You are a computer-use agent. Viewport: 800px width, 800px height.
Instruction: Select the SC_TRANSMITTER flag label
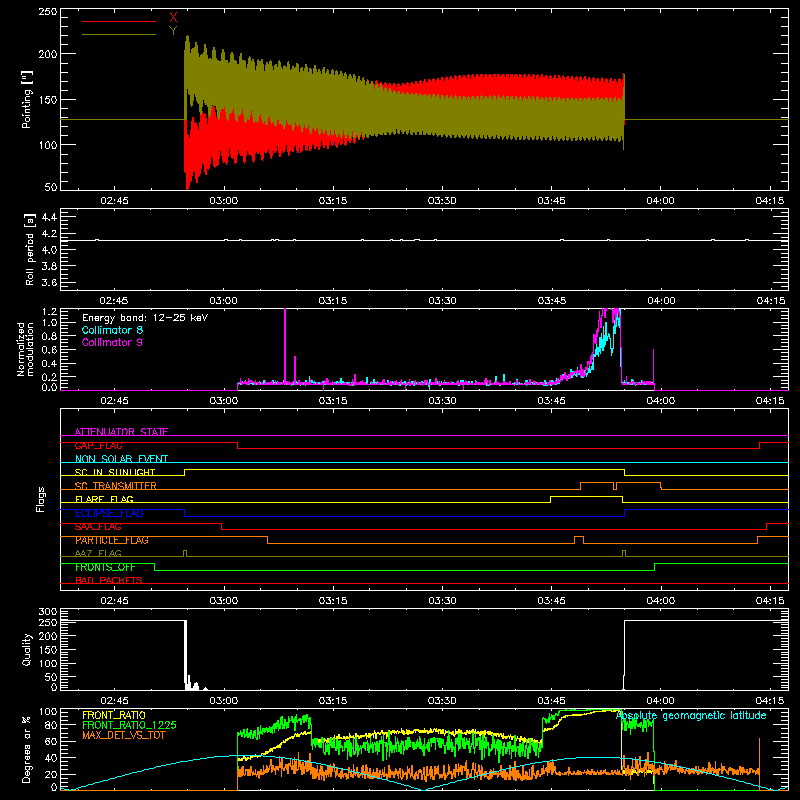coord(115,486)
